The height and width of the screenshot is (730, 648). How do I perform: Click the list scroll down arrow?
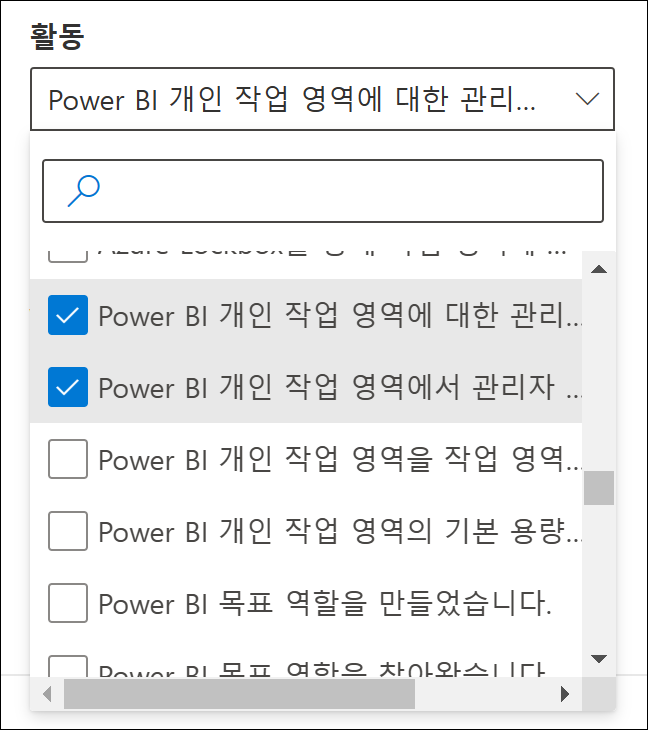(x=599, y=658)
